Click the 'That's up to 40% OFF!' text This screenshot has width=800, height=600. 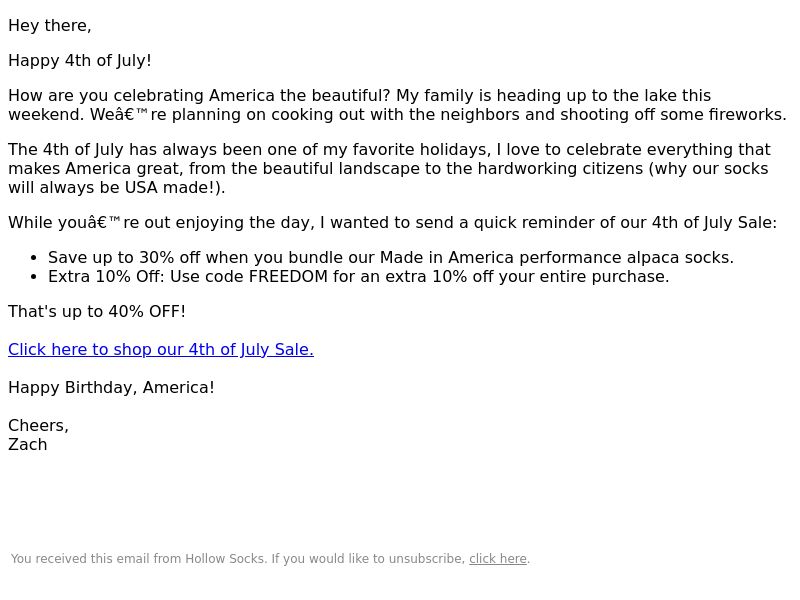click(97, 312)
